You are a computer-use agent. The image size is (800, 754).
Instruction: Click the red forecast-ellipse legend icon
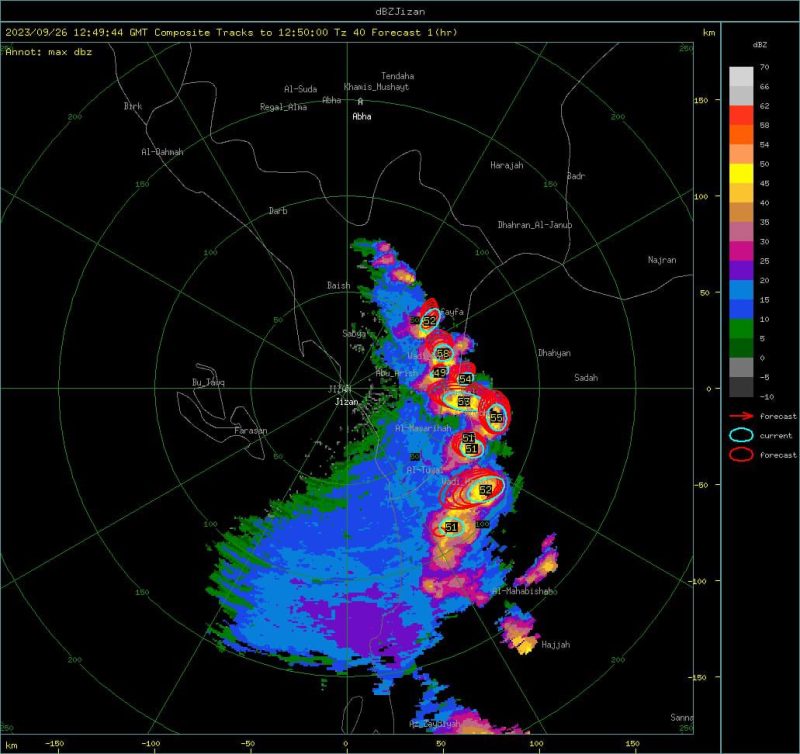pos(741,454)
